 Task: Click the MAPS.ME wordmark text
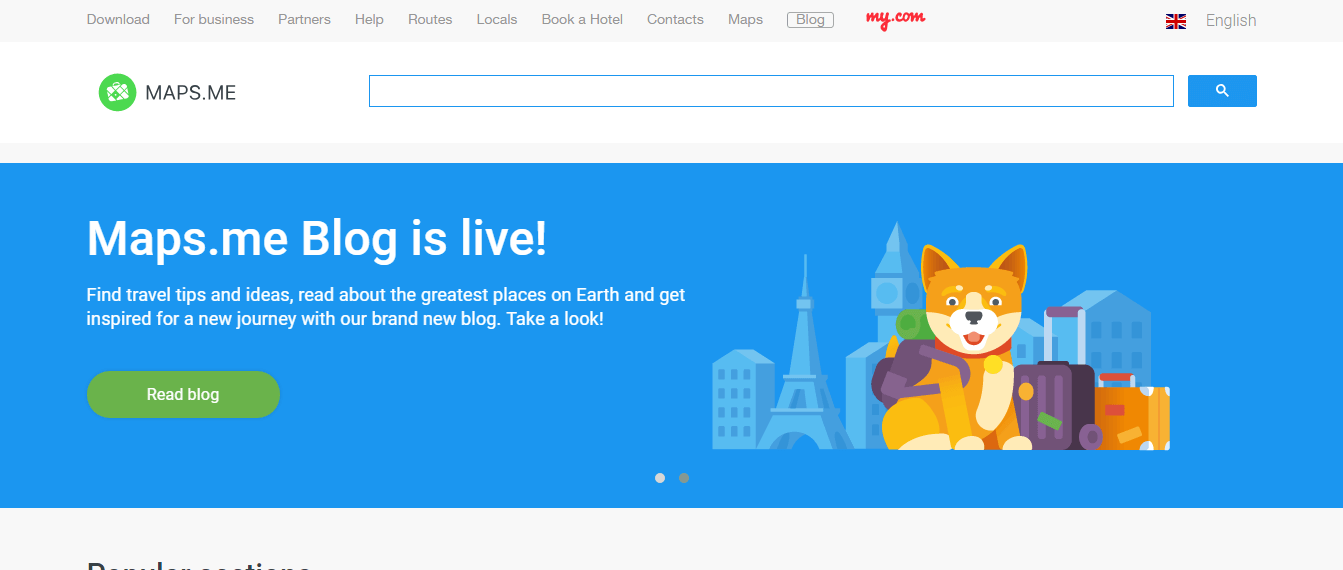coord(191,93)
